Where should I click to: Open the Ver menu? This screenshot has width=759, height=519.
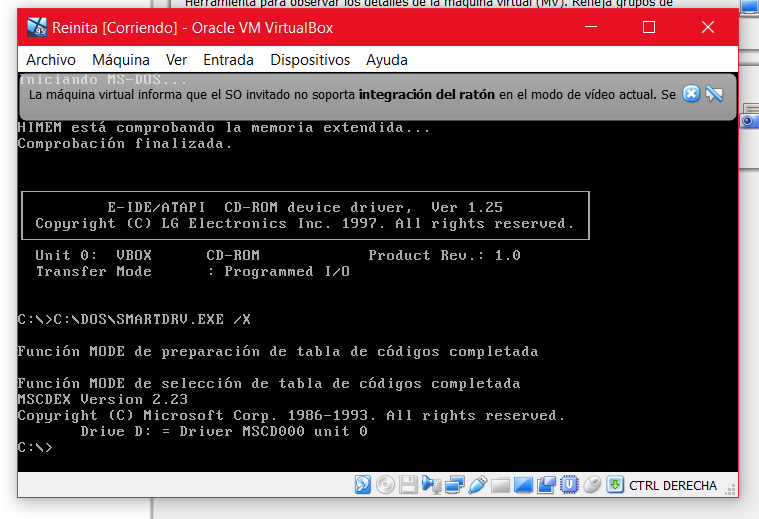[176, 60]
